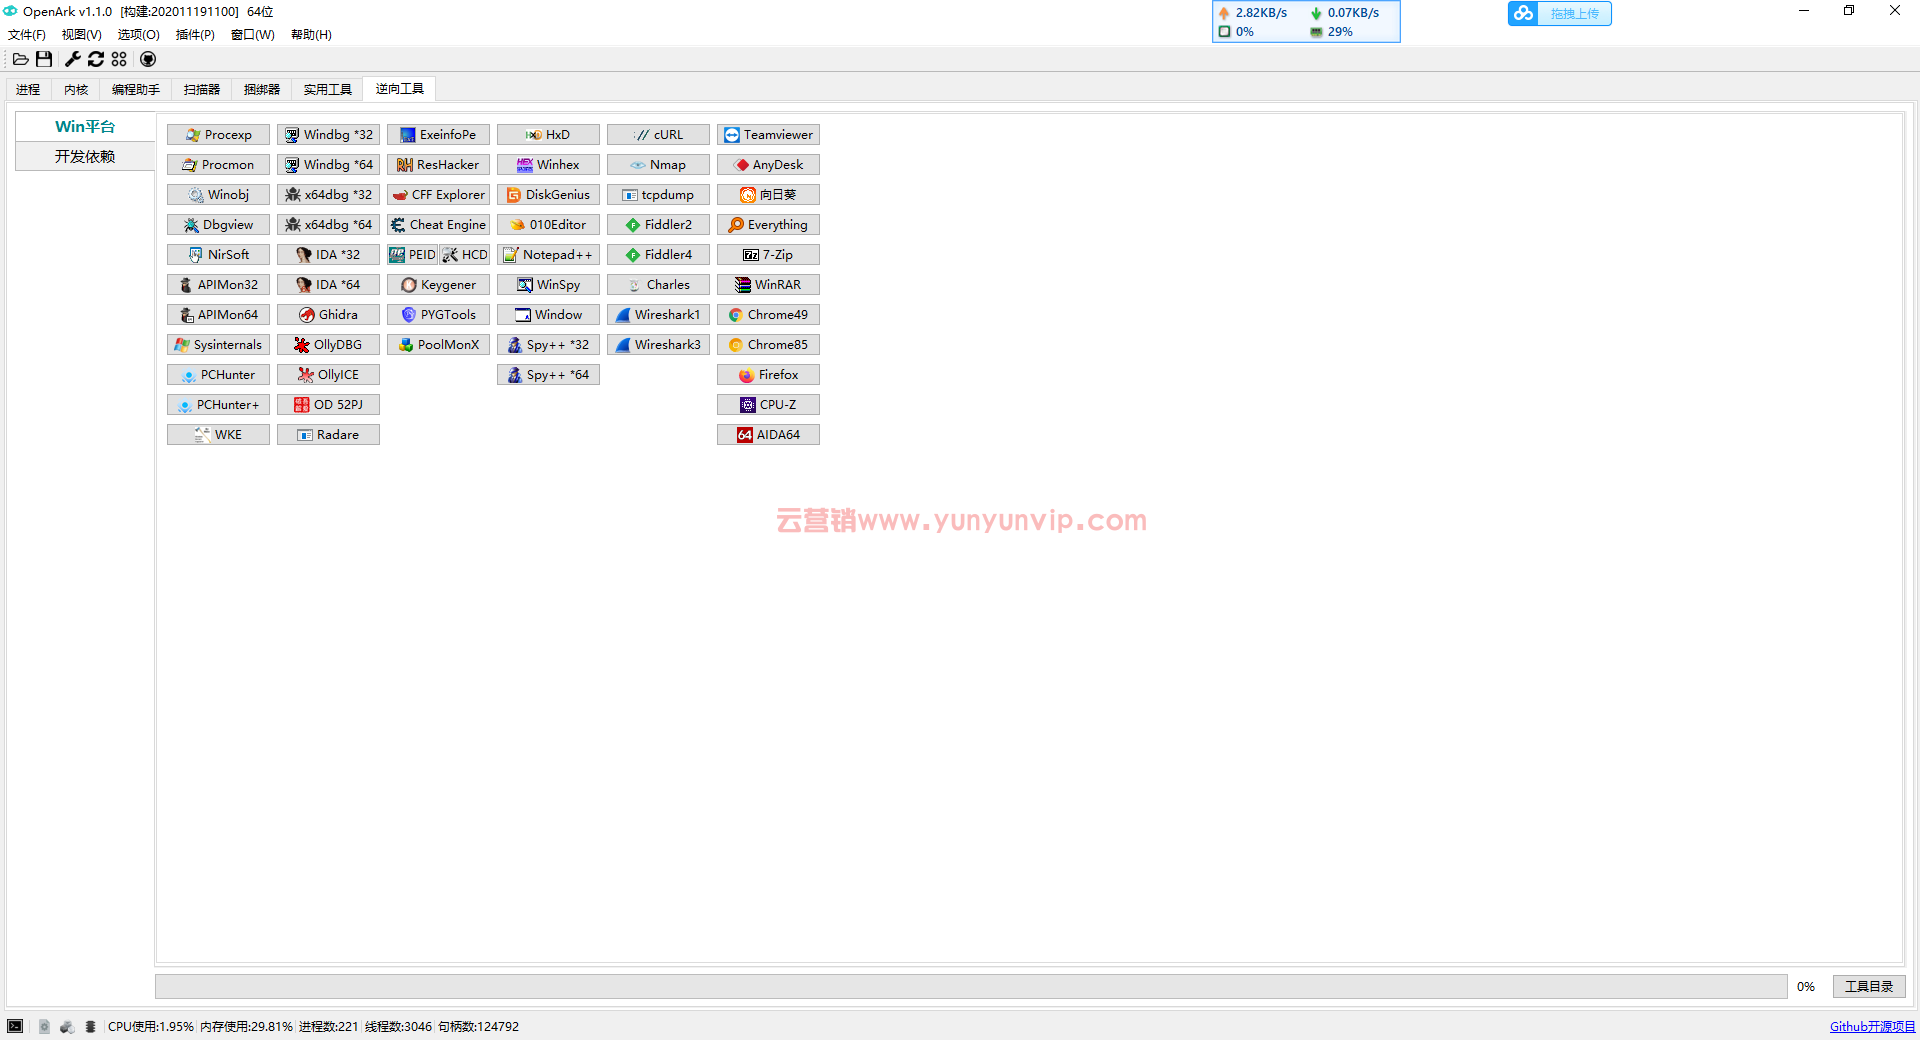1920x1040 pixels.
Task: Open Dbgview tool
Action: tap(218, 225)
